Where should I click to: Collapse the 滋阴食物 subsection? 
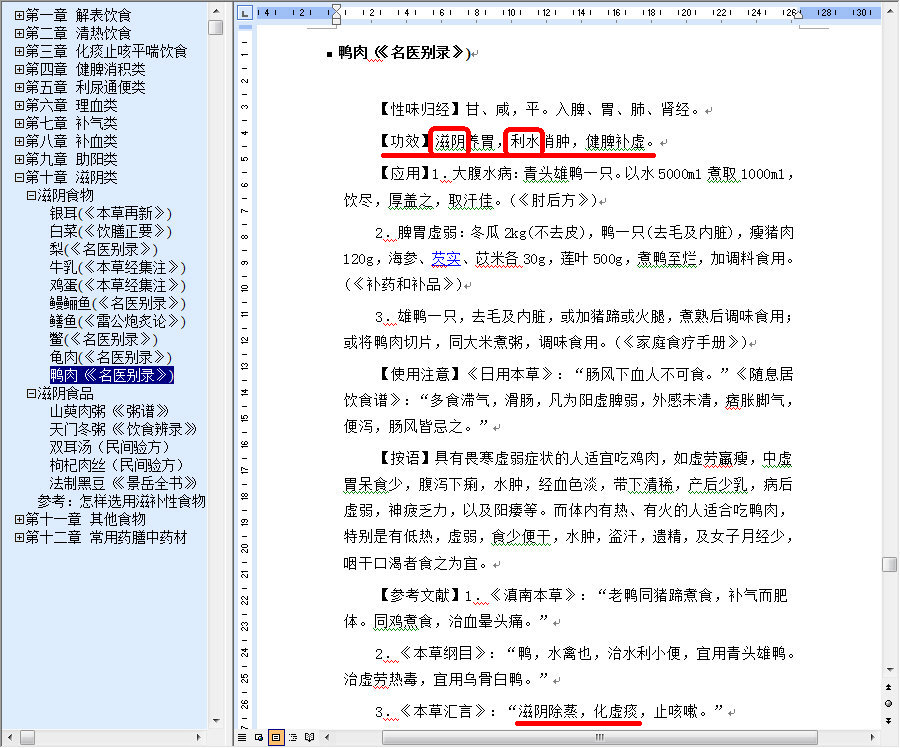31,195
